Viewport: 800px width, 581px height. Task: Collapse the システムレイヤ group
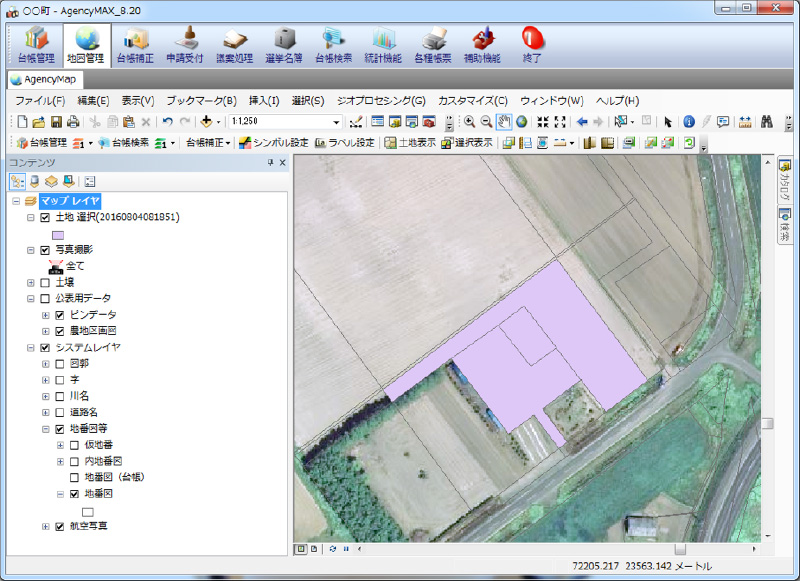point(31,347)
